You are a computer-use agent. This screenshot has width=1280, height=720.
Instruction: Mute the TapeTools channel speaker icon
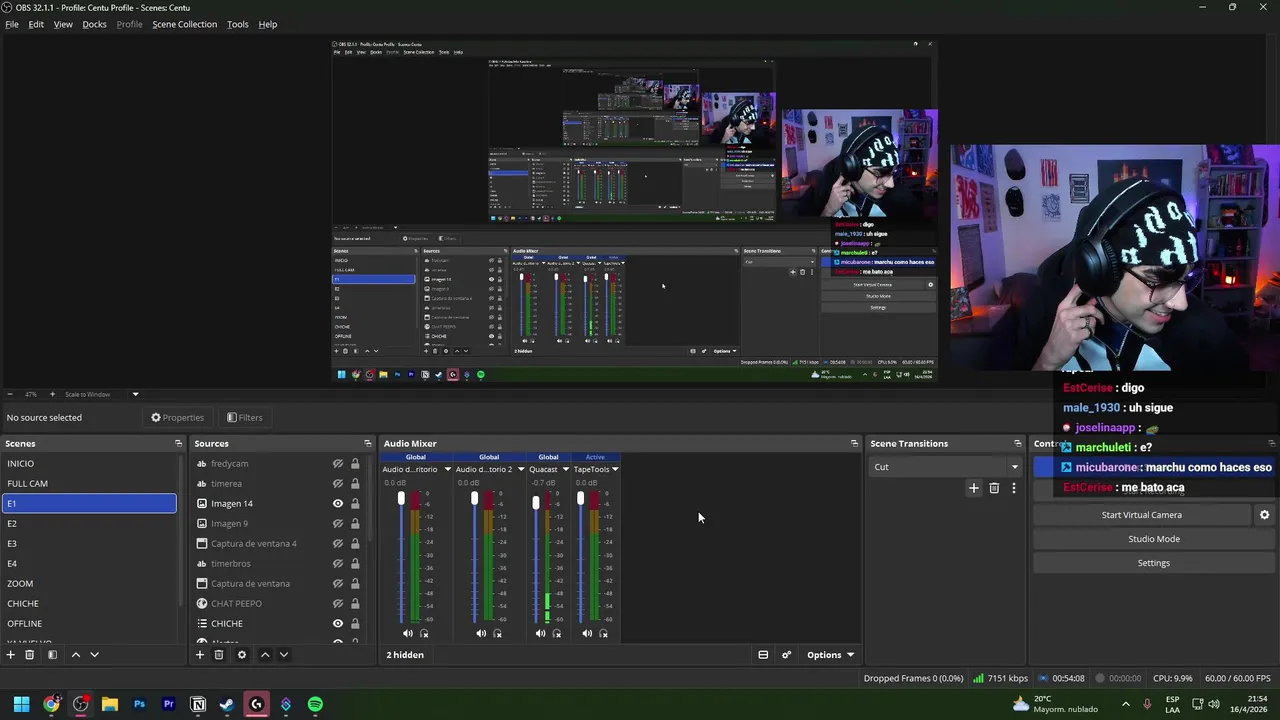(x=587, y=633)
